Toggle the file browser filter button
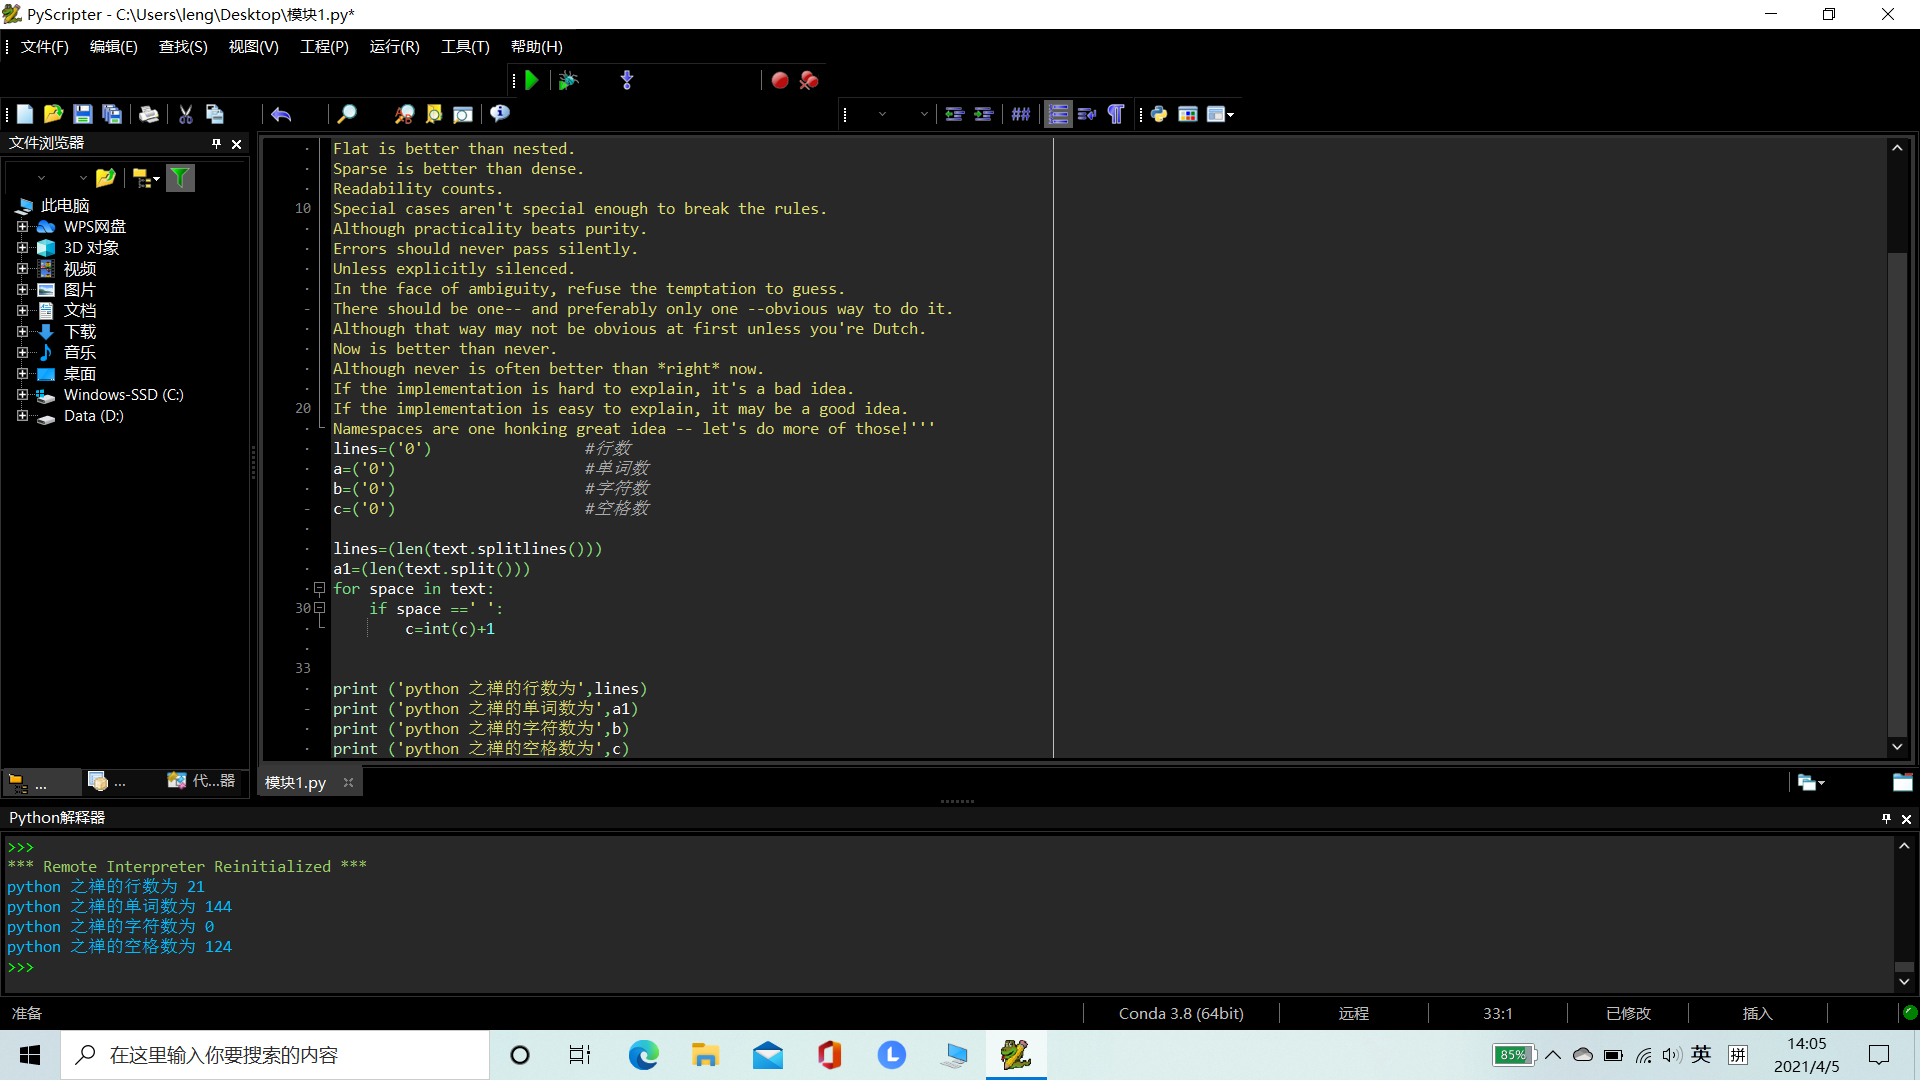Viewport: 1920px width, 1080px height. click(180, 178)
